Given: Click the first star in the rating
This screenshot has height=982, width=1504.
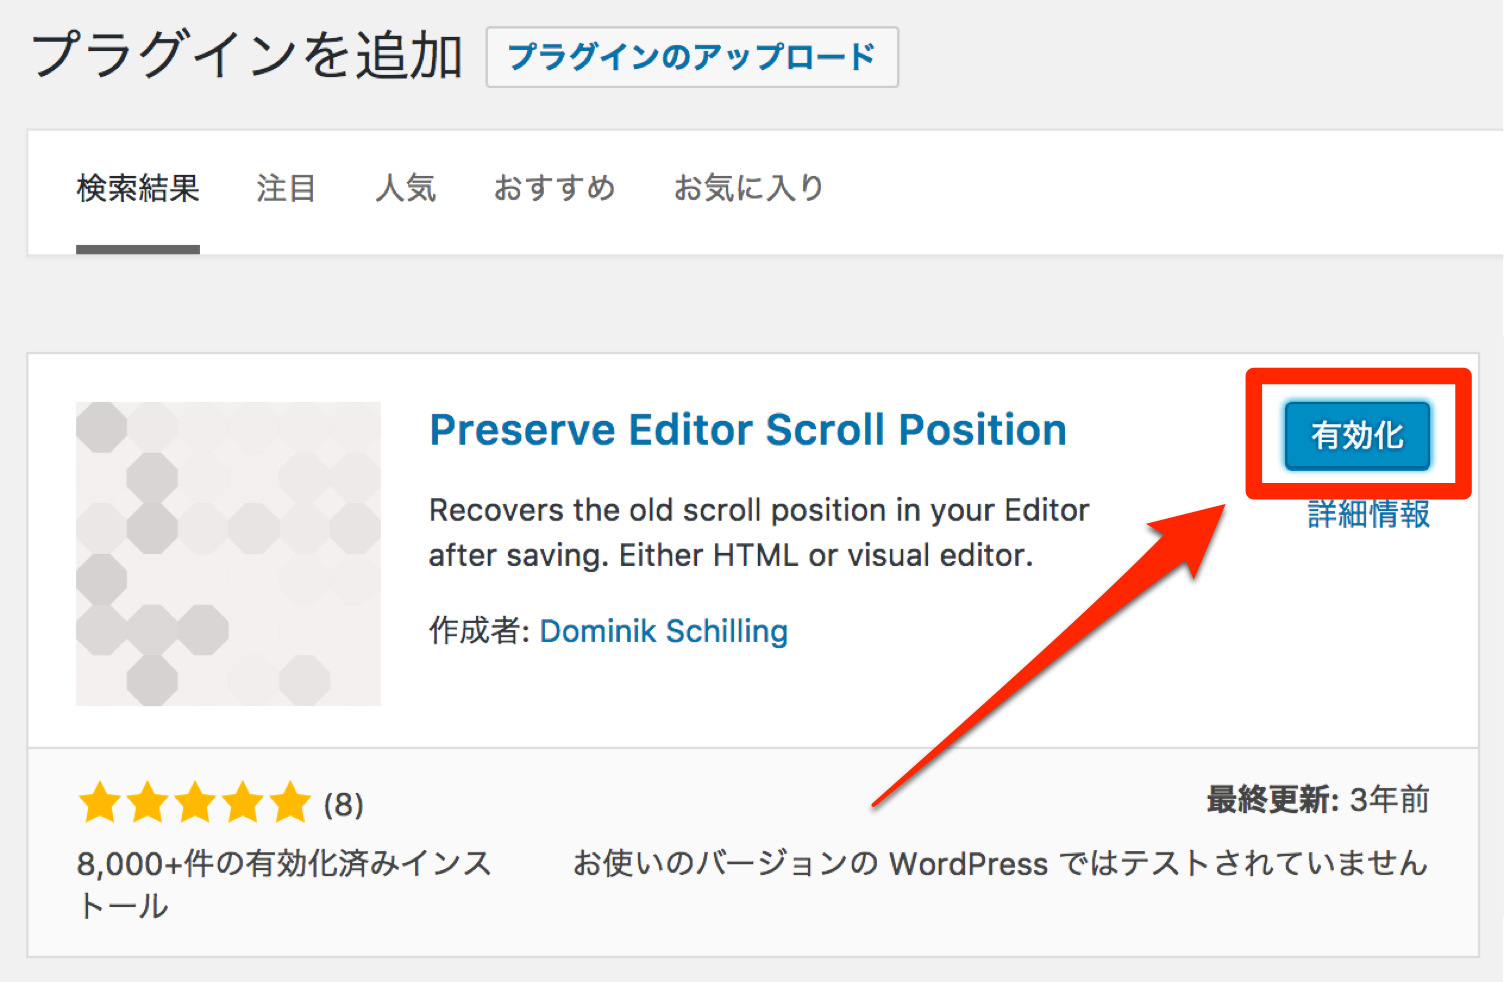Looking at the screenshot, I should [99, 803].
